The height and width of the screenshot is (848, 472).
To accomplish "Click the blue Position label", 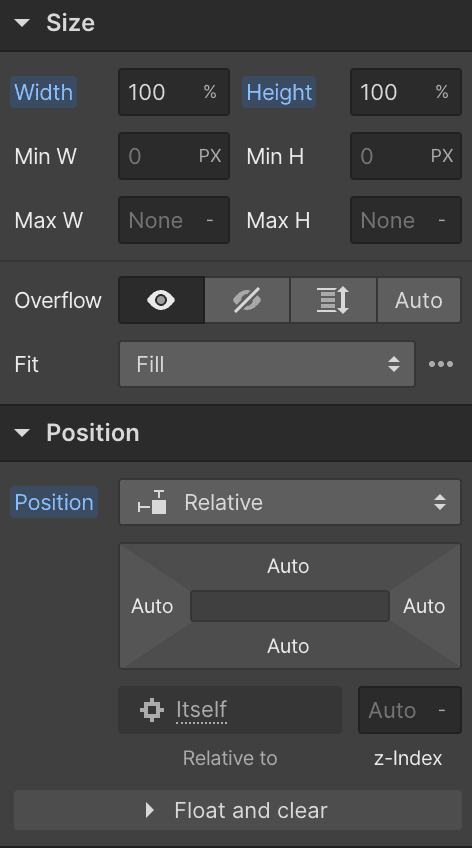I will pos(54,502).
